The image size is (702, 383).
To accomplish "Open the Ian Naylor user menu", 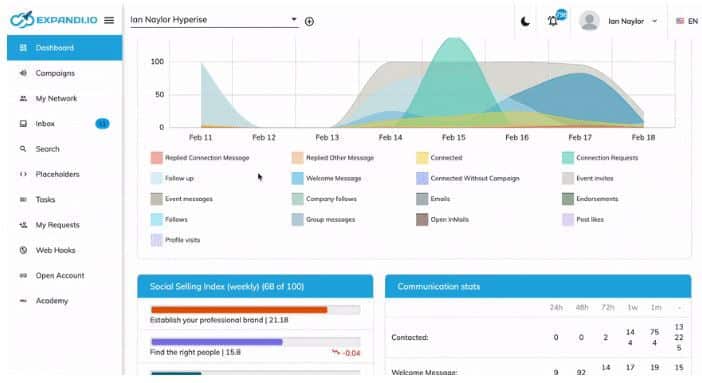I will tap(632, 21).
